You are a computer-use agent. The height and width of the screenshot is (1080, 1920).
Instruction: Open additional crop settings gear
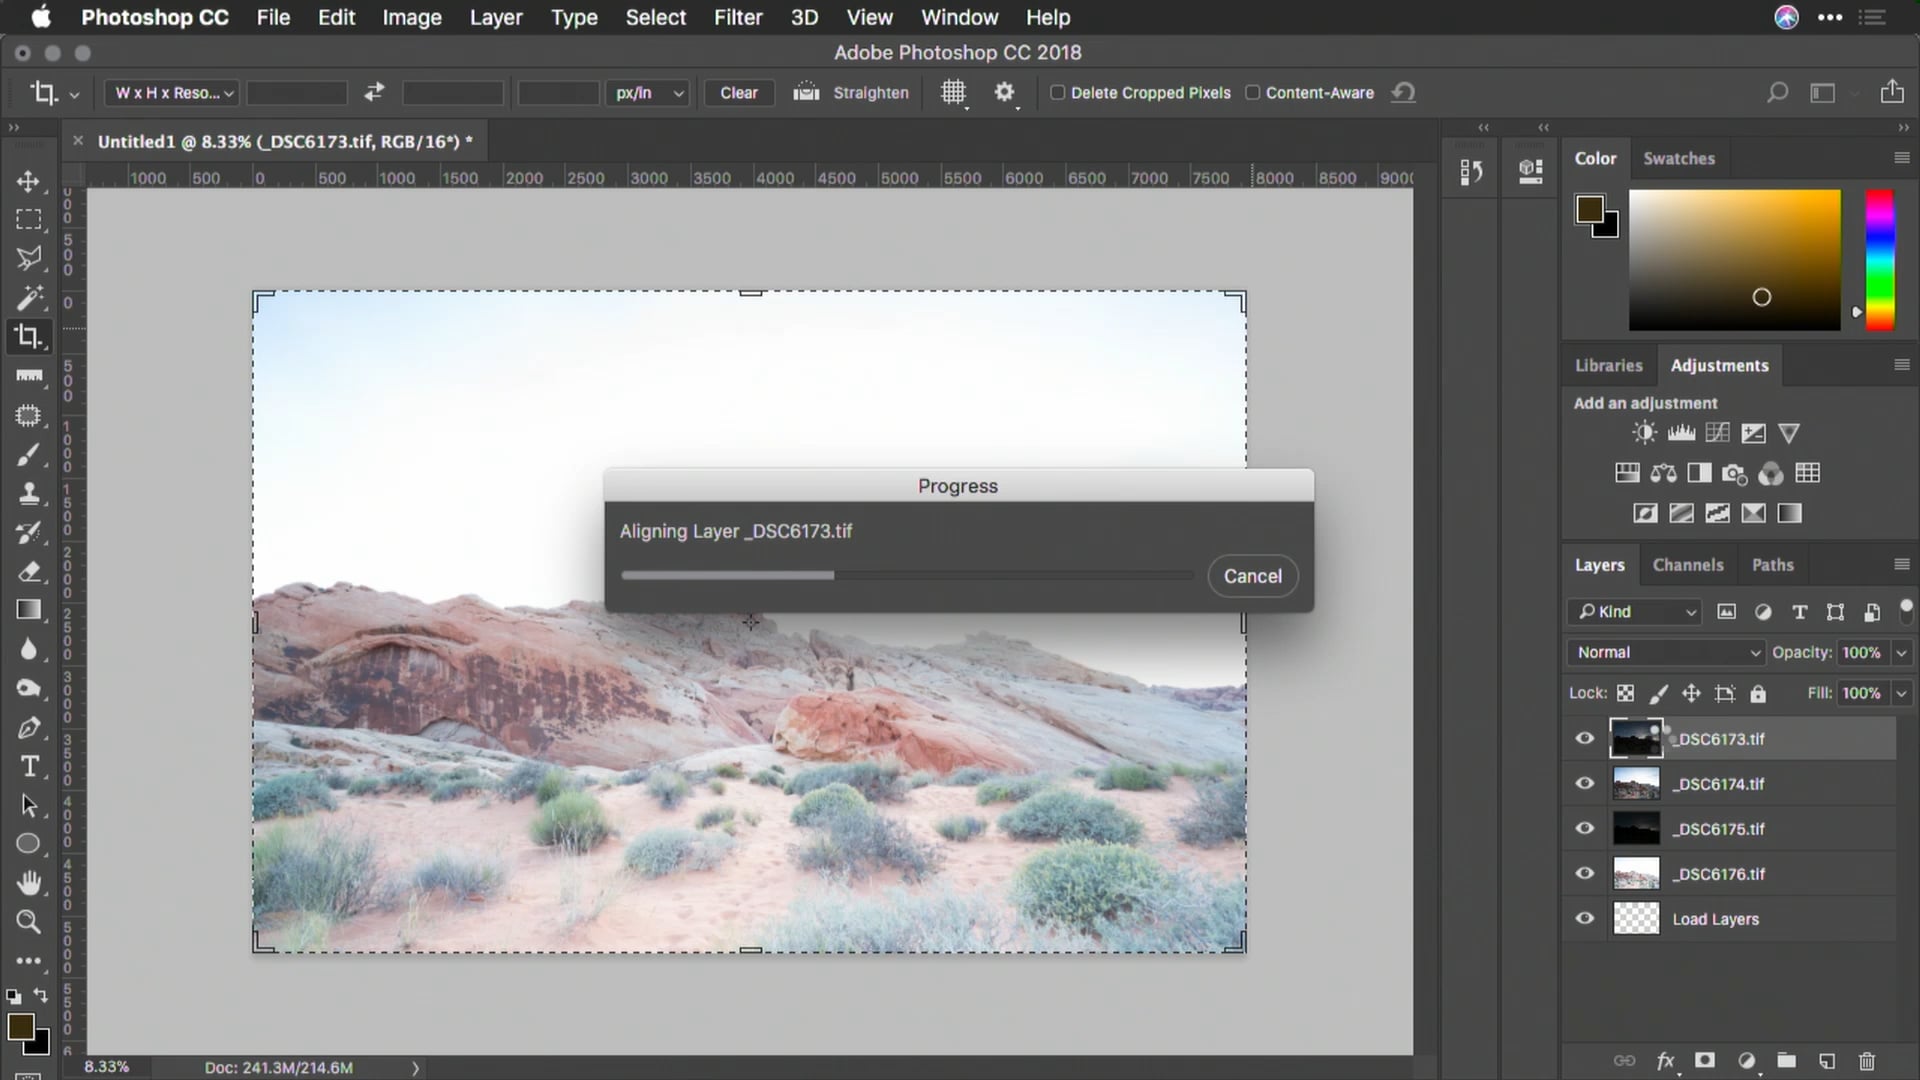tap(1005, 93)
